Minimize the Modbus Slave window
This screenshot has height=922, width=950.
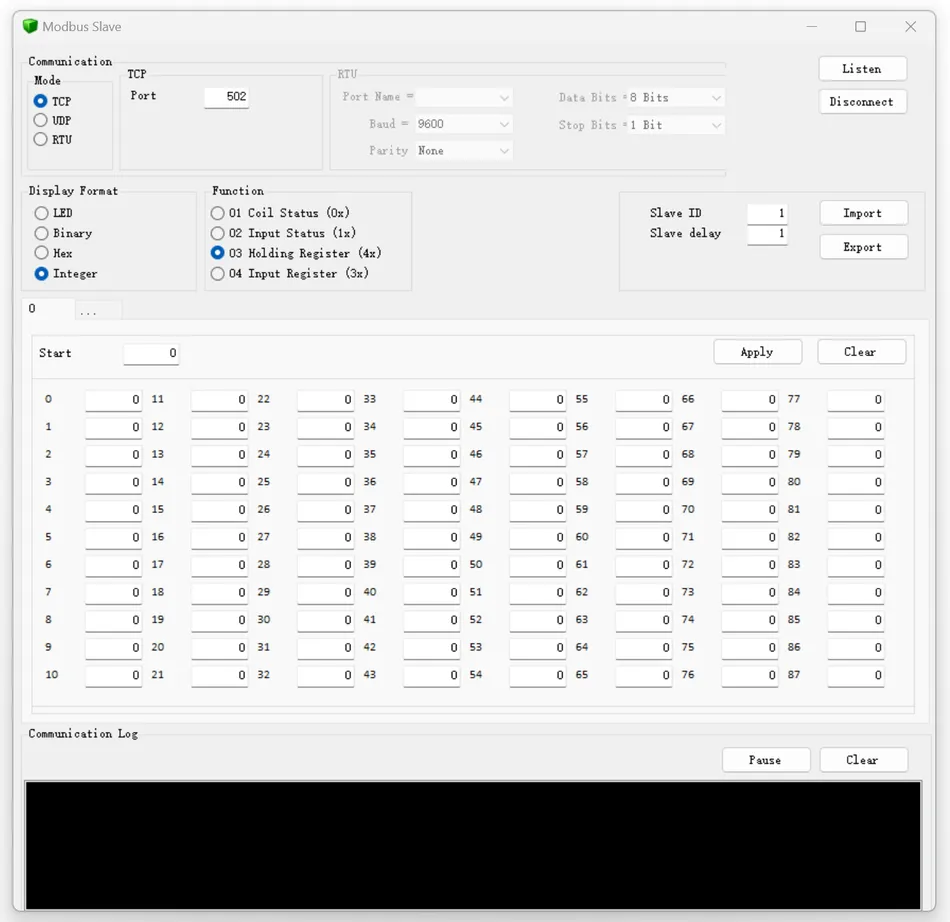coord(812,27)
